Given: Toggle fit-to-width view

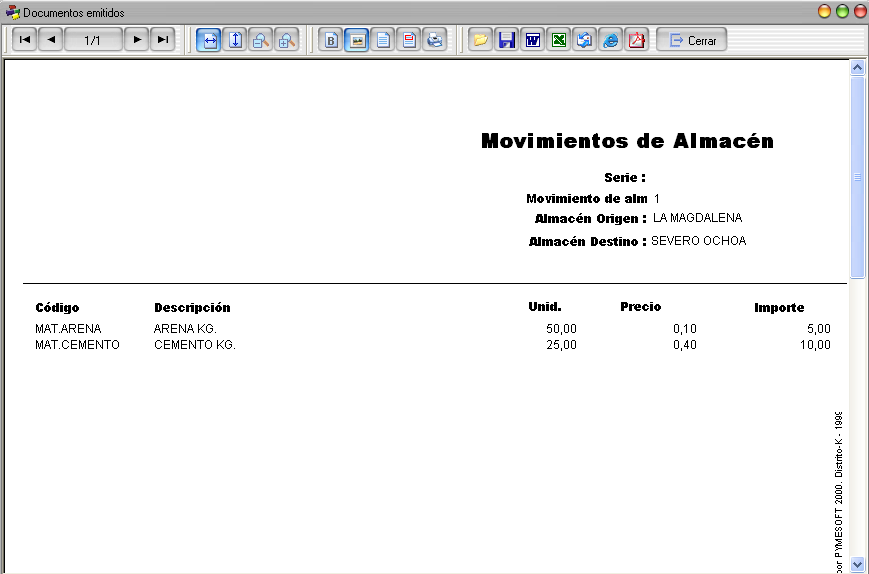Looking at the screenshot, I should point(209,40).
